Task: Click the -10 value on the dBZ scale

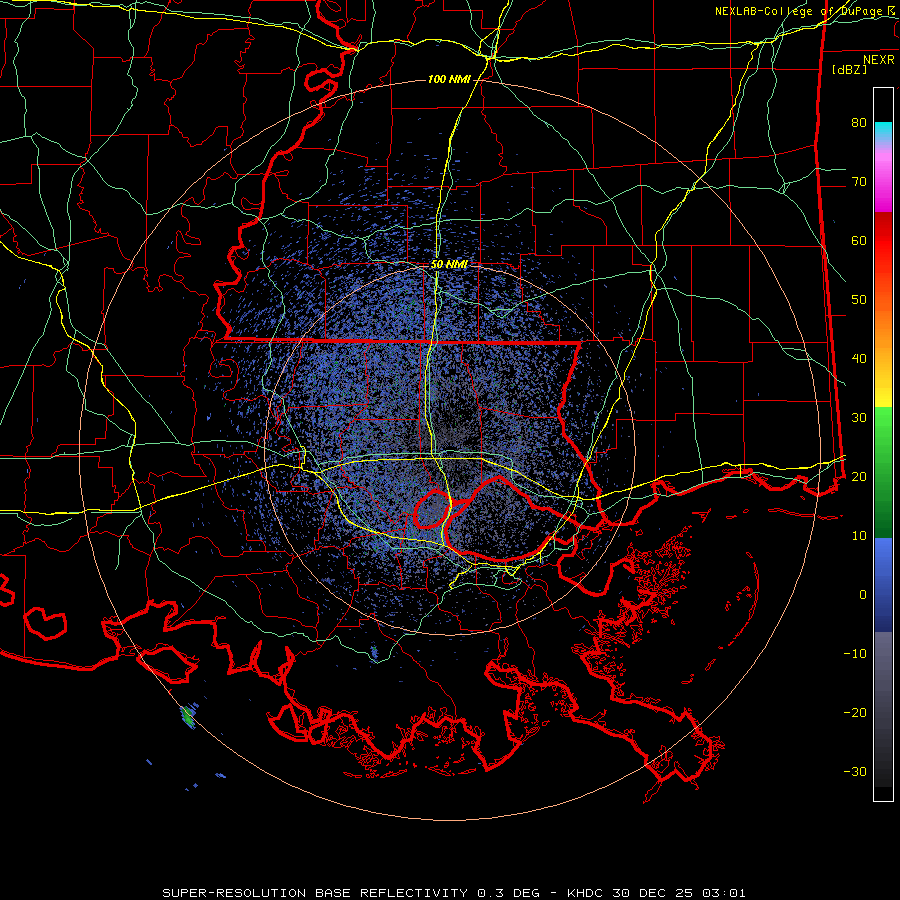Action: click(x=855, y=653)
